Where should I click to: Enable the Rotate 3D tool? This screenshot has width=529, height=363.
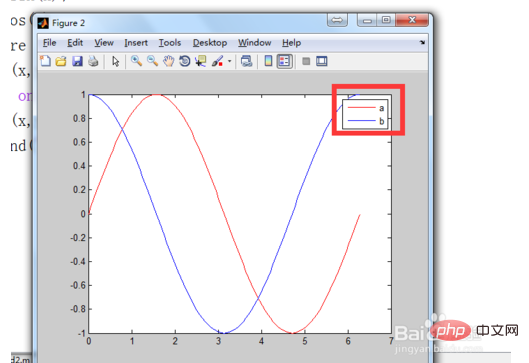coord(185,61)
